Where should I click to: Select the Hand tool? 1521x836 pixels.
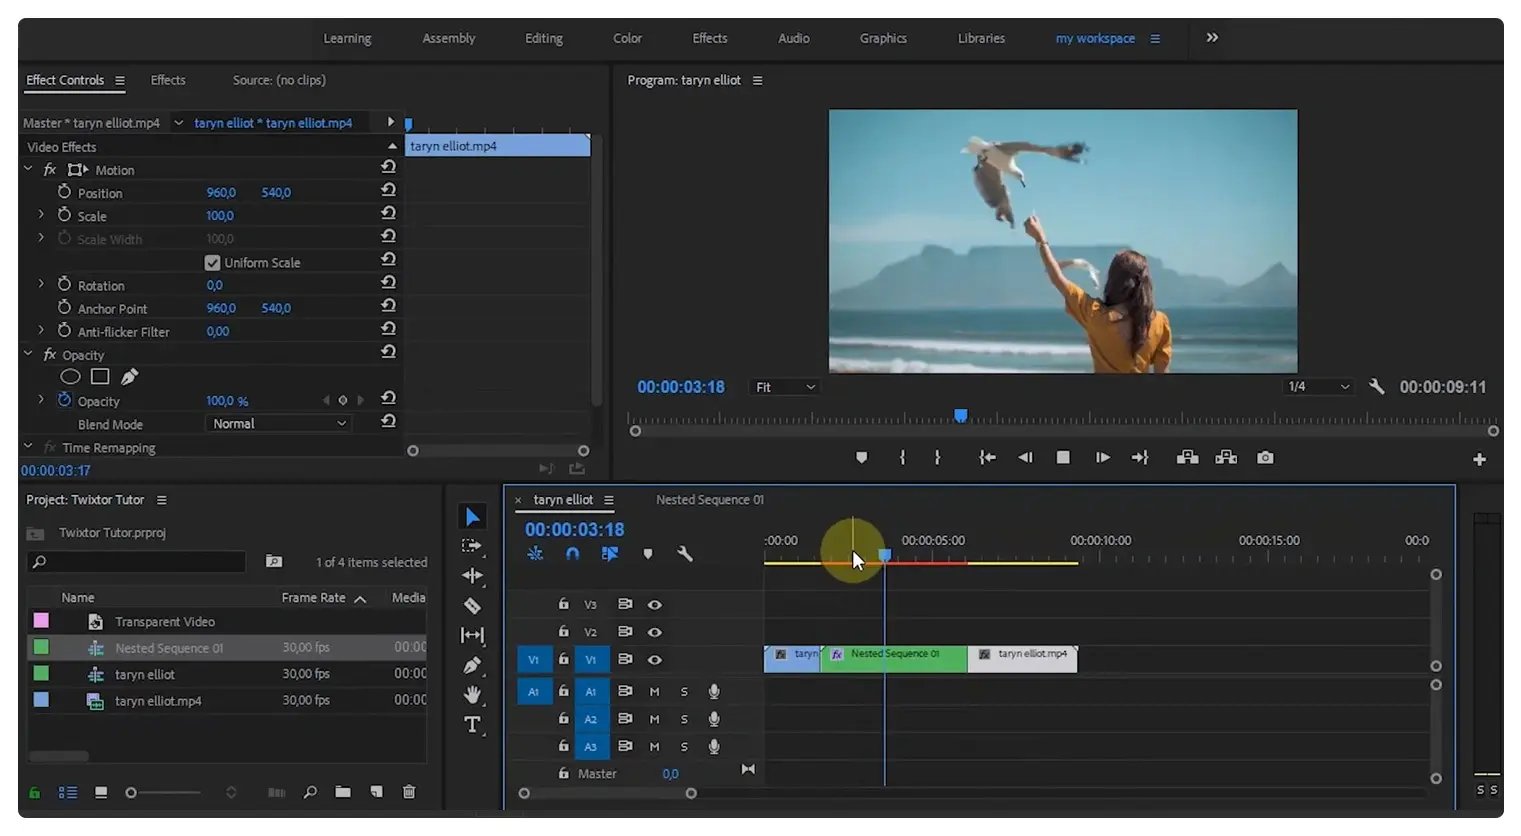click(472, 694)
